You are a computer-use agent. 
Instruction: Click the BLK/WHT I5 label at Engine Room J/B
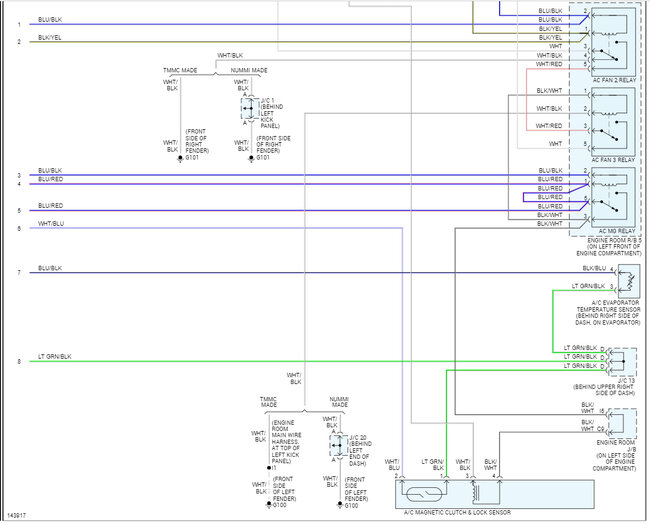click(x=592, y=408)
